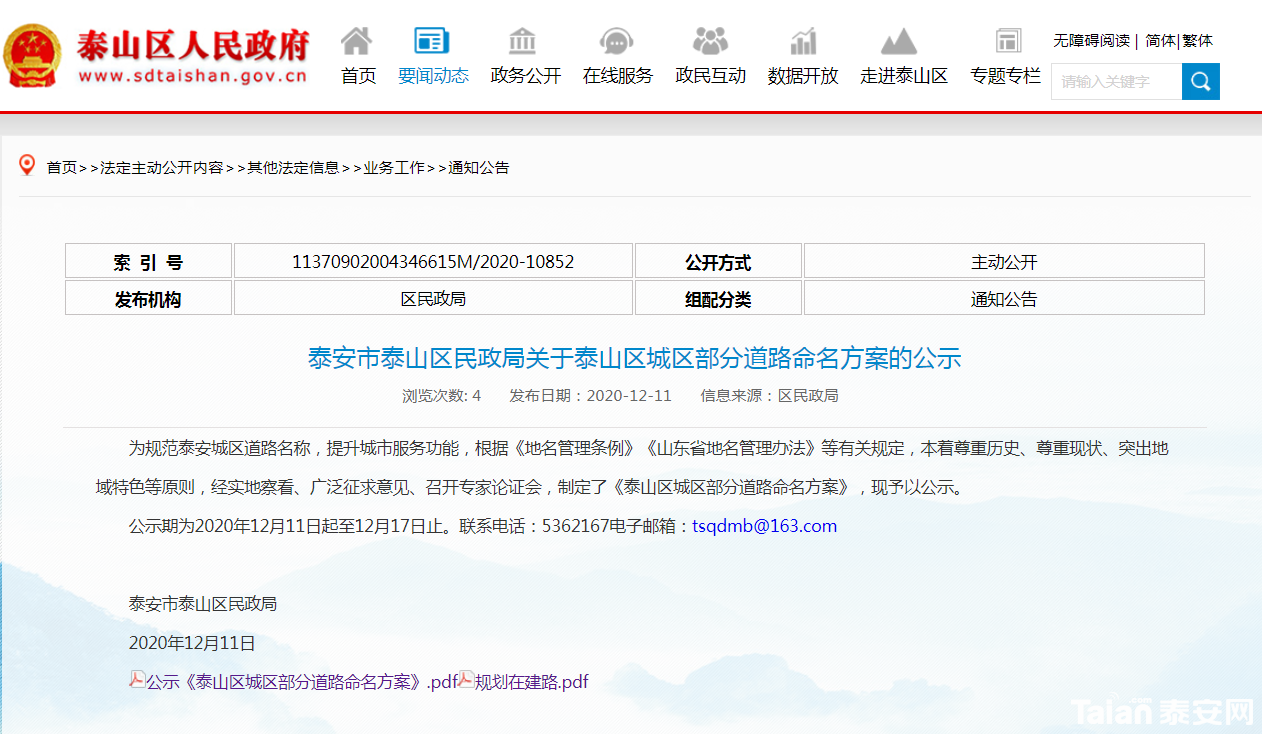The image size is (1262, 734).
Task: Click breadcrumb link 通知公告
Action: coord(479,168)
